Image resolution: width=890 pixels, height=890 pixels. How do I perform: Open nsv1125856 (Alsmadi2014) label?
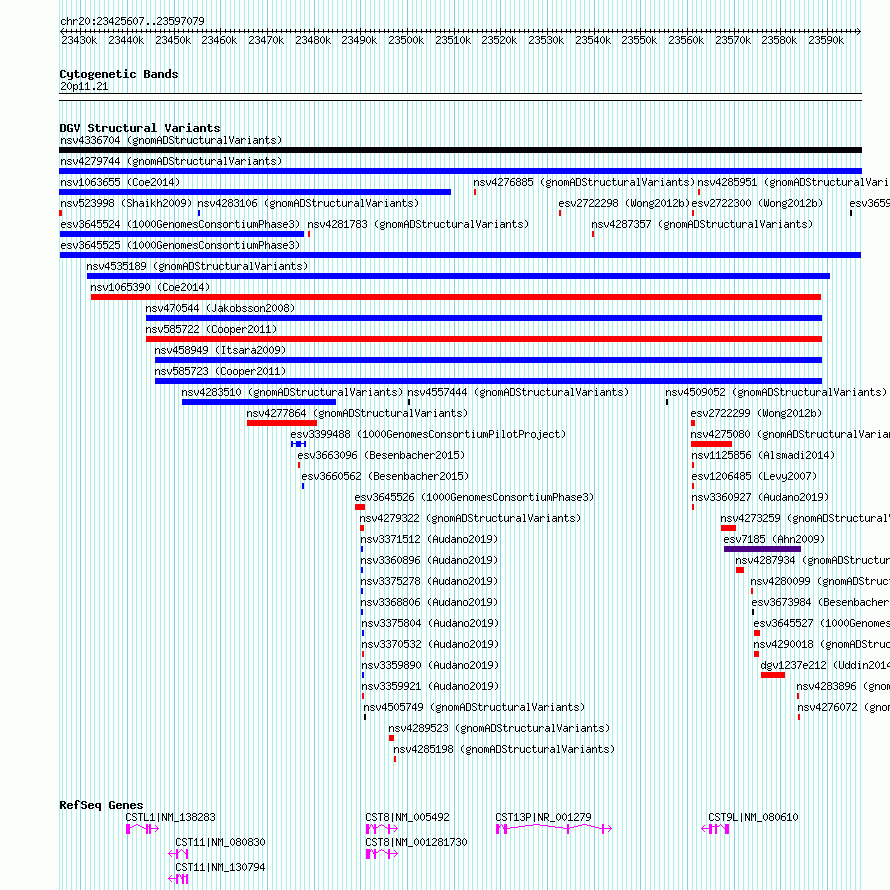coord(763,455)
